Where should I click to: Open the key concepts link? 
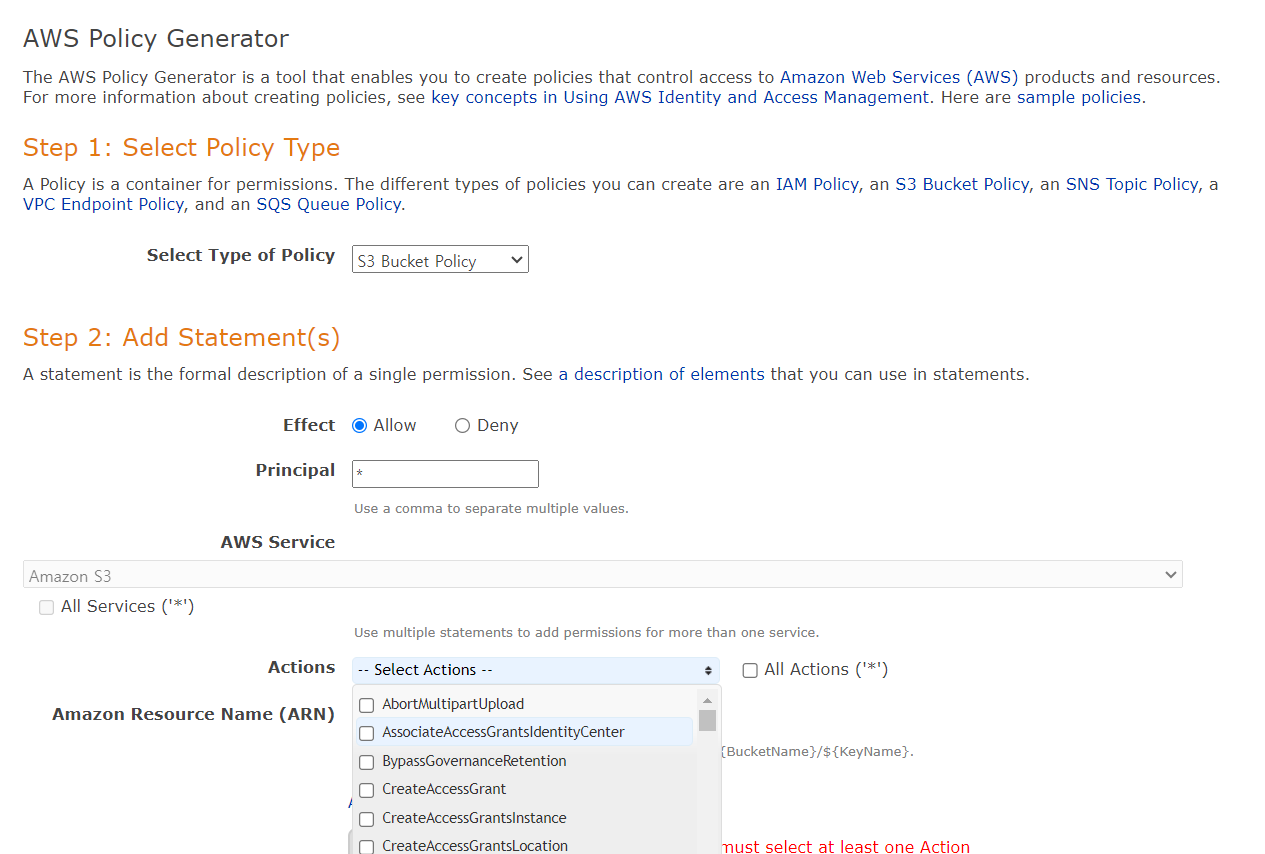pyautogui.click(x=484, y=97)
